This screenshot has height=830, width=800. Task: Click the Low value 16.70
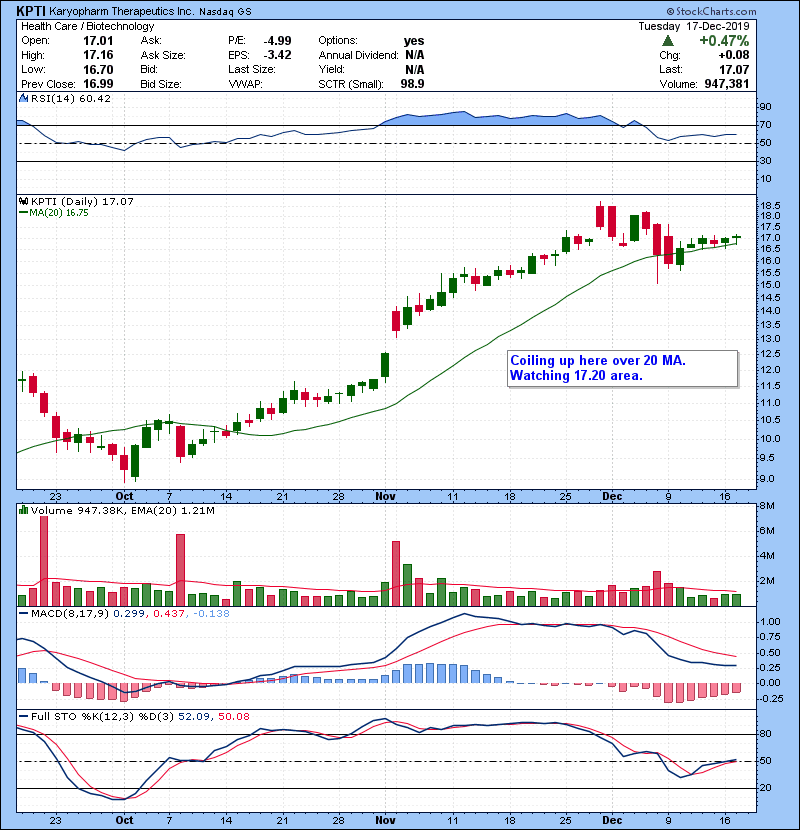coord(98,69)
